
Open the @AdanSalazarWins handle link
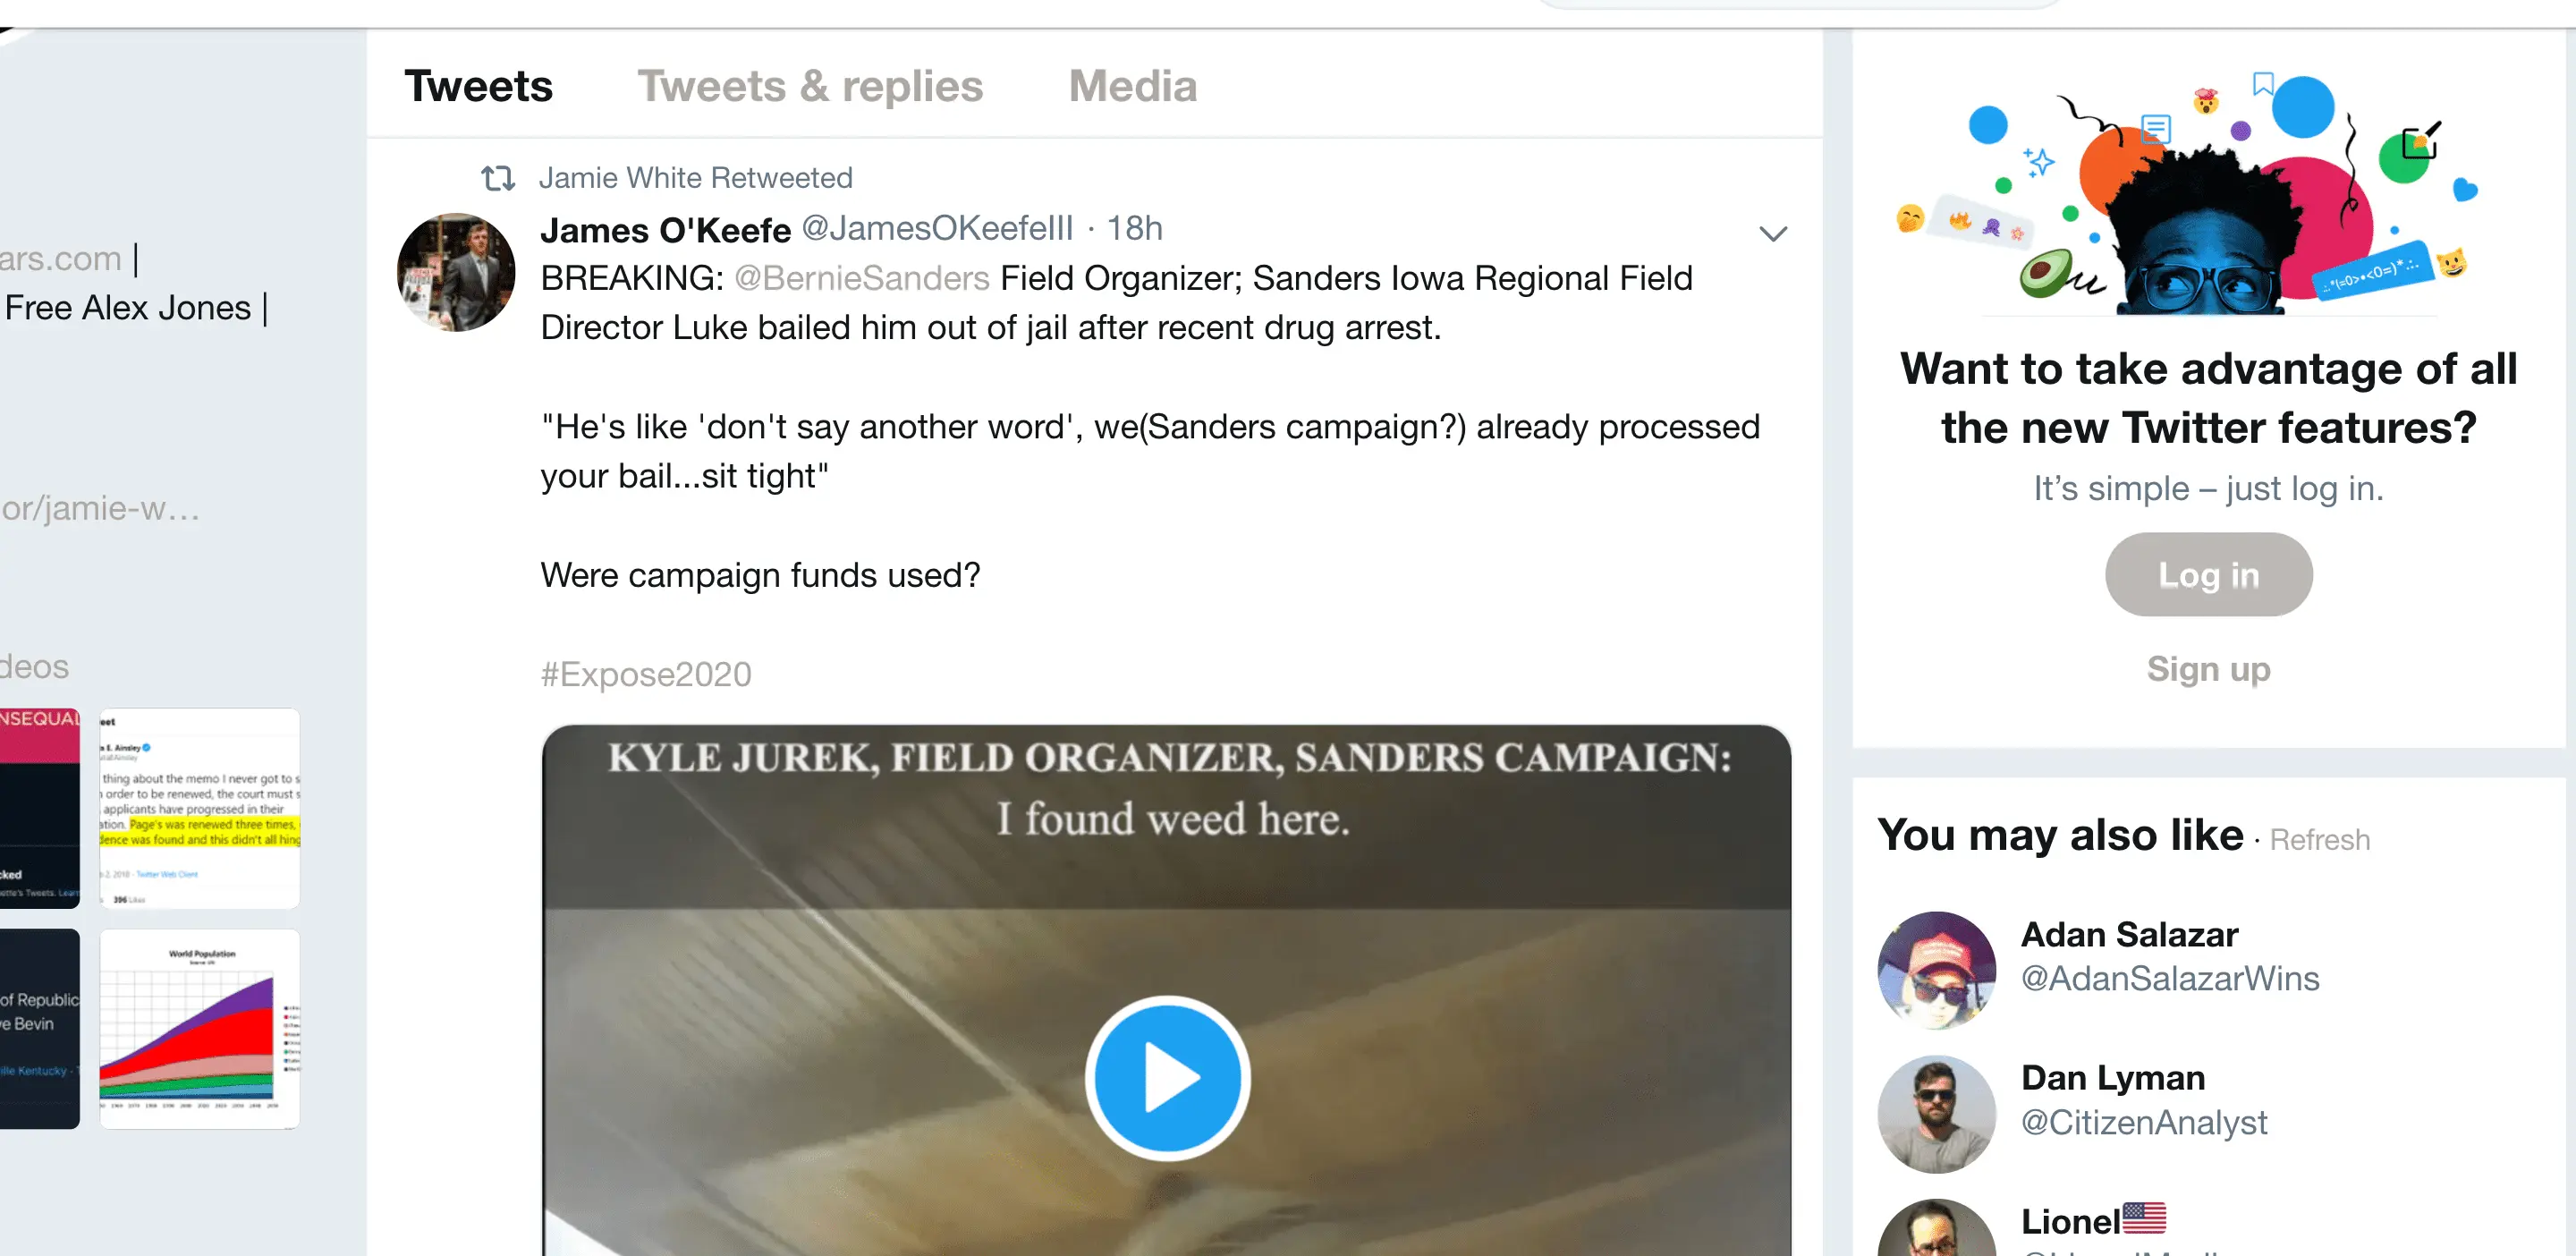[2170, 978]
